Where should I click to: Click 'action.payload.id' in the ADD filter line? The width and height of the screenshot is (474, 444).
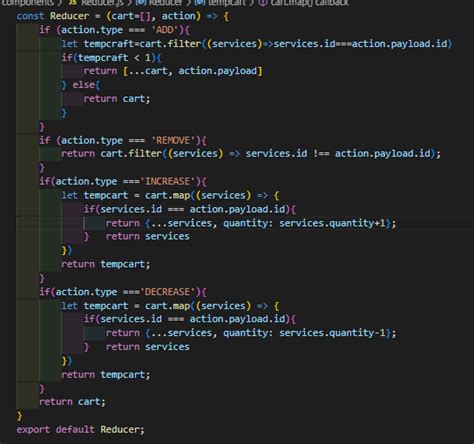click(399, 44)
